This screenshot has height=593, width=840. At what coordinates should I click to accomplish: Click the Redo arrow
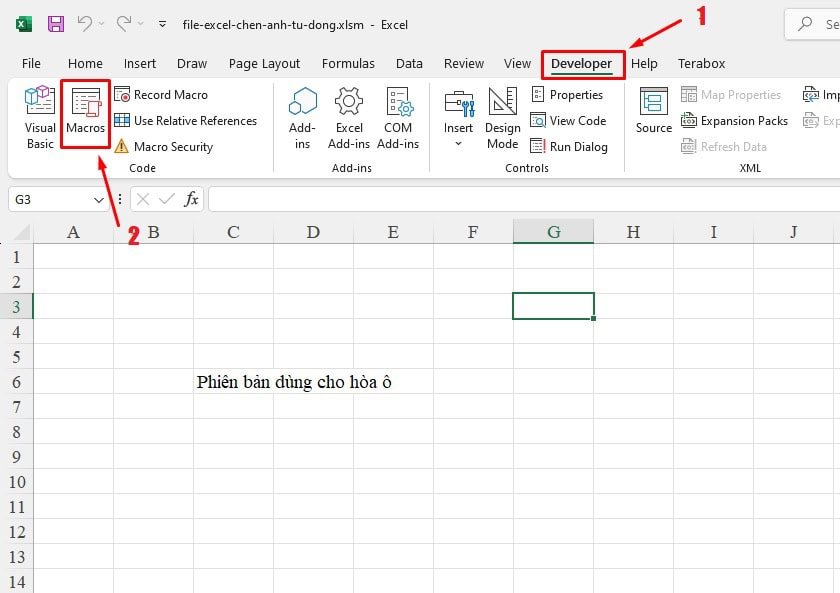coord(124,24)
